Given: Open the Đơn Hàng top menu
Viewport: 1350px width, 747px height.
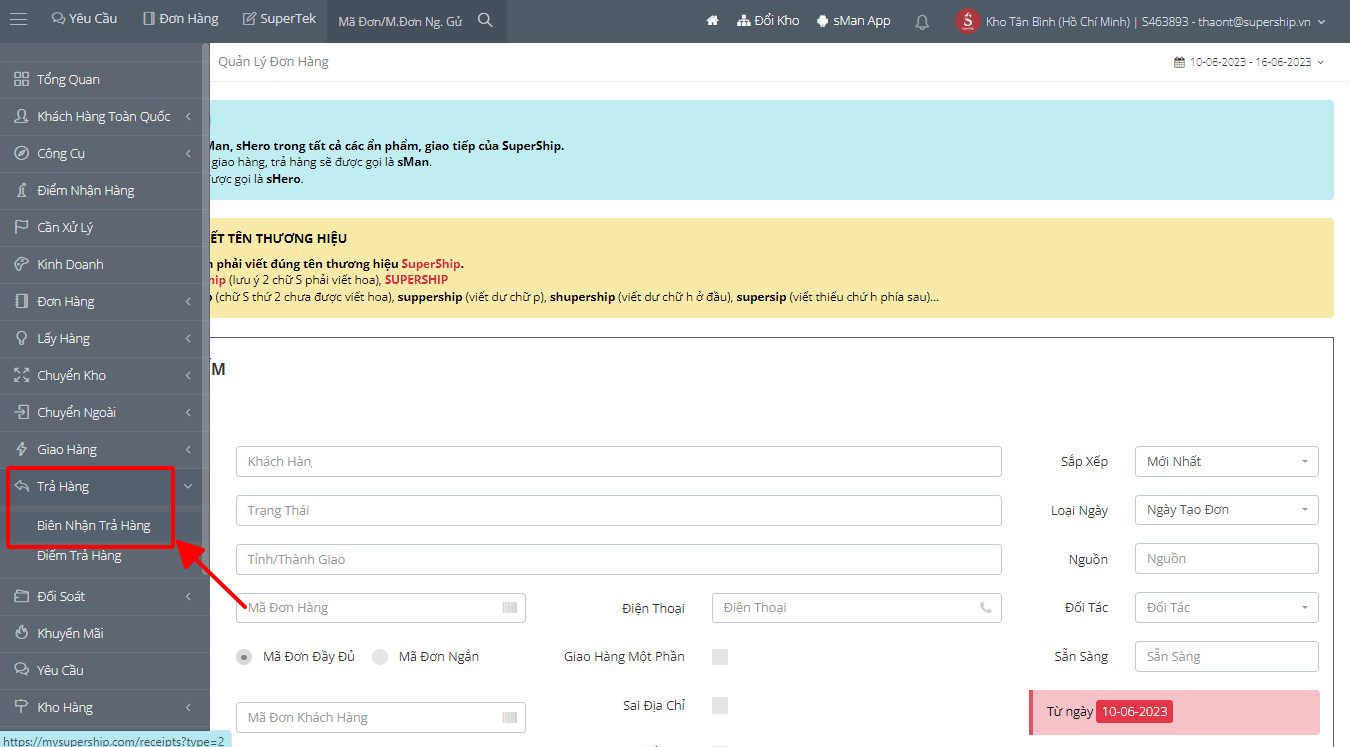Looking at the screenshot, I should (x=180, y=20).
